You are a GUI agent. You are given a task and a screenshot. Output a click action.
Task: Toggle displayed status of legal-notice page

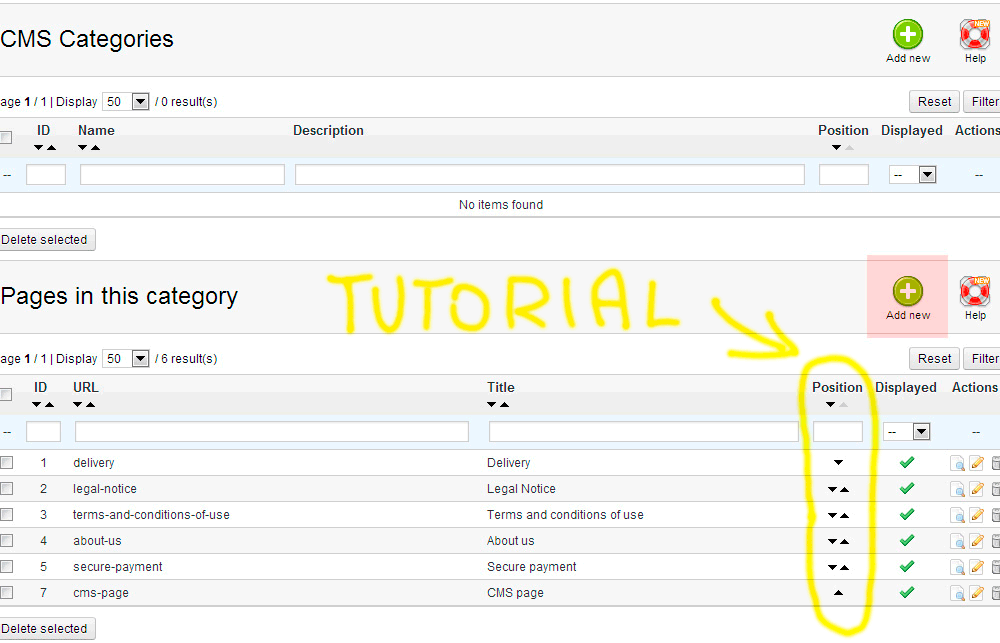point(907,489)
